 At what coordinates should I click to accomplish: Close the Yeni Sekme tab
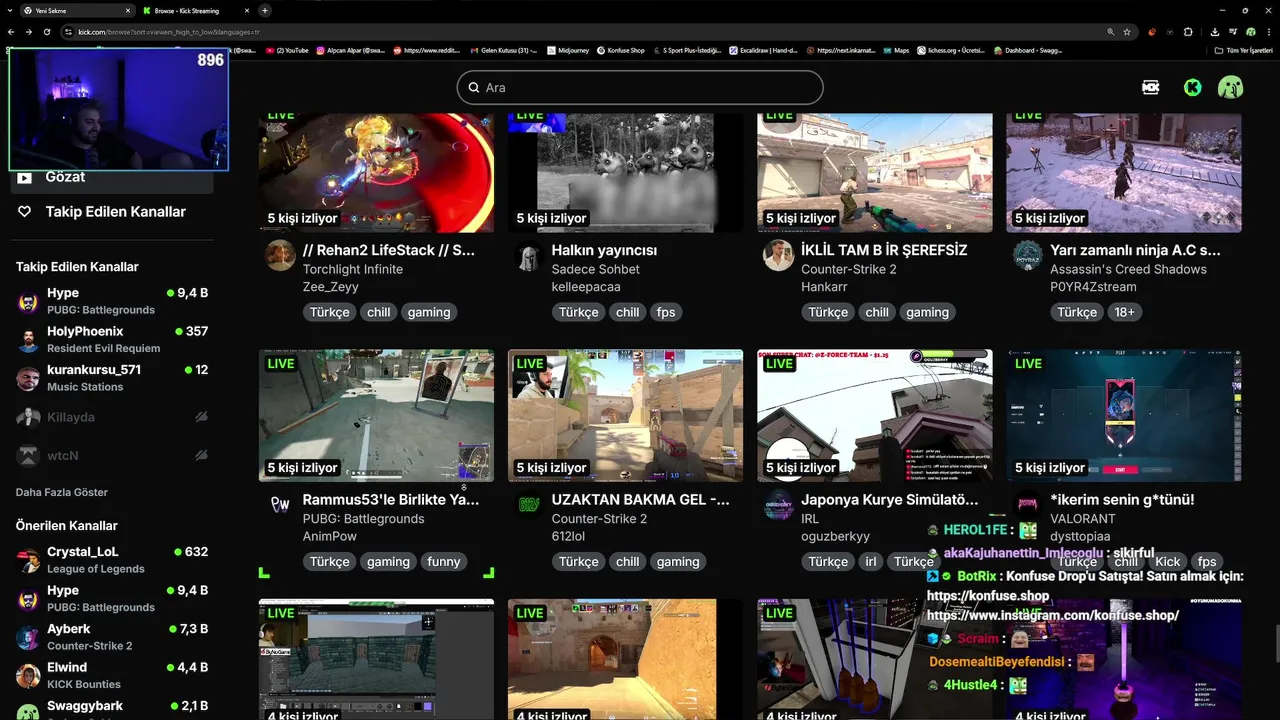(128, 11)
